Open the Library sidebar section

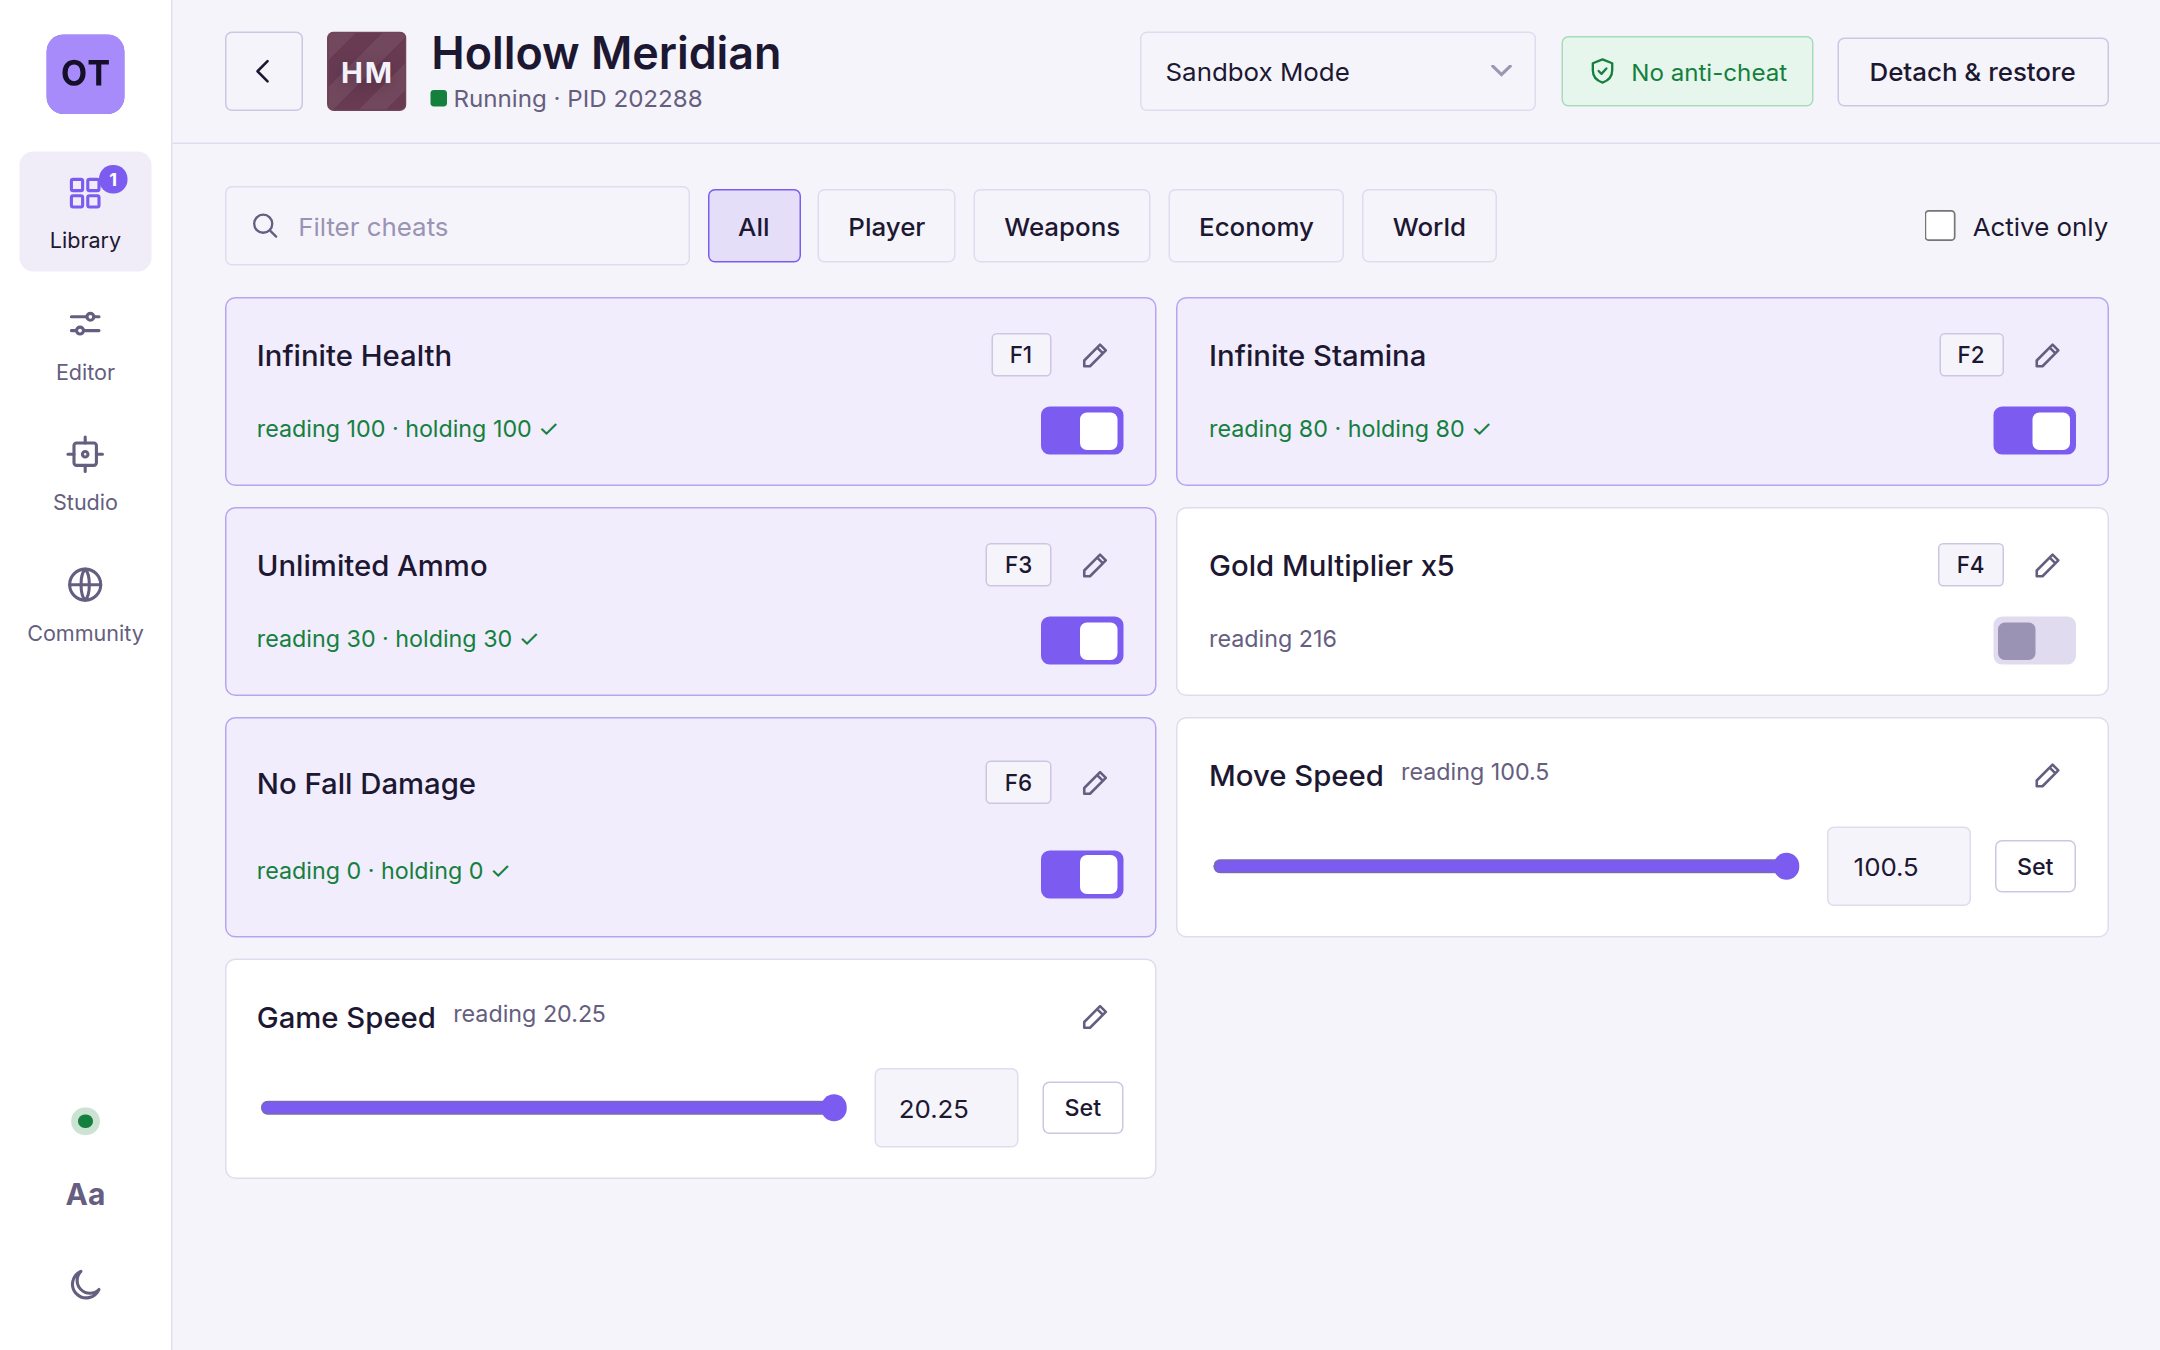pyautogui.click(x=85, y=211)
